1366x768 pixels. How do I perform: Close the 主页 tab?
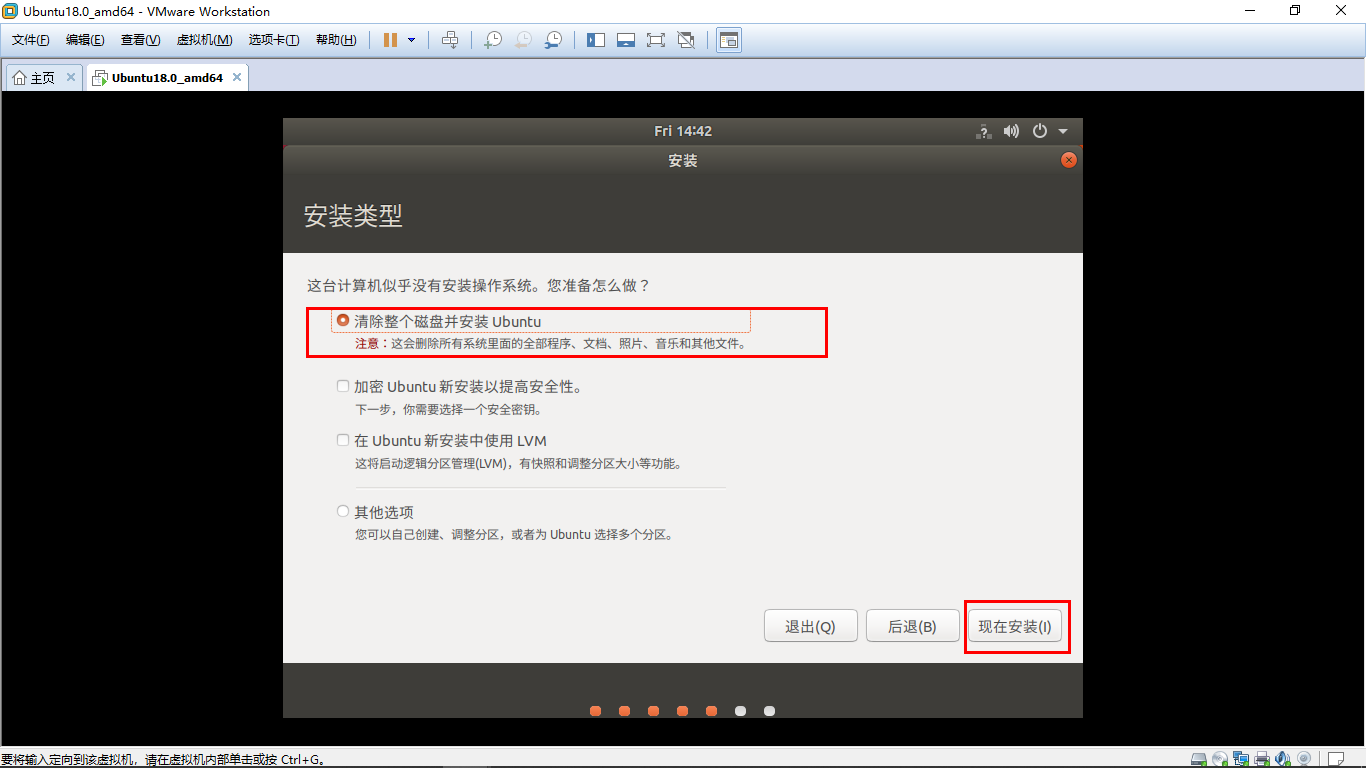click(x=71, y=77)
